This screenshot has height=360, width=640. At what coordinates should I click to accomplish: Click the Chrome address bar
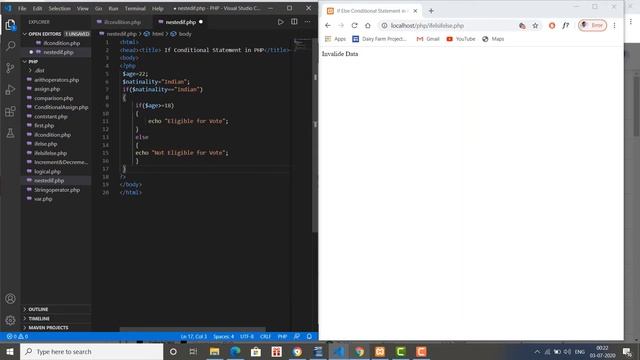point(447,26)
